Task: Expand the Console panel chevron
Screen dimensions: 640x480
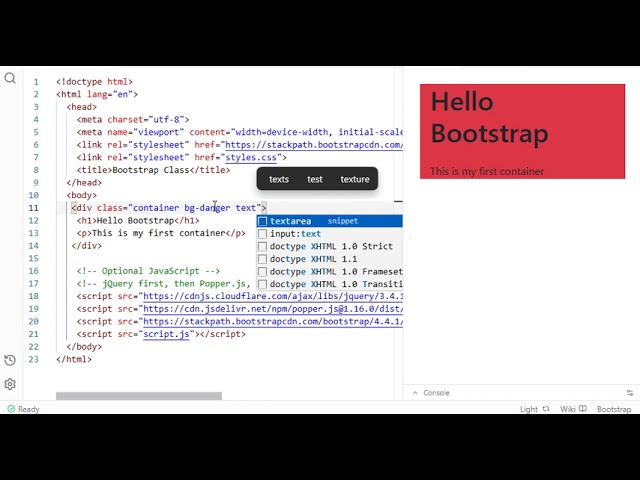Action: [x=415, y=393]
